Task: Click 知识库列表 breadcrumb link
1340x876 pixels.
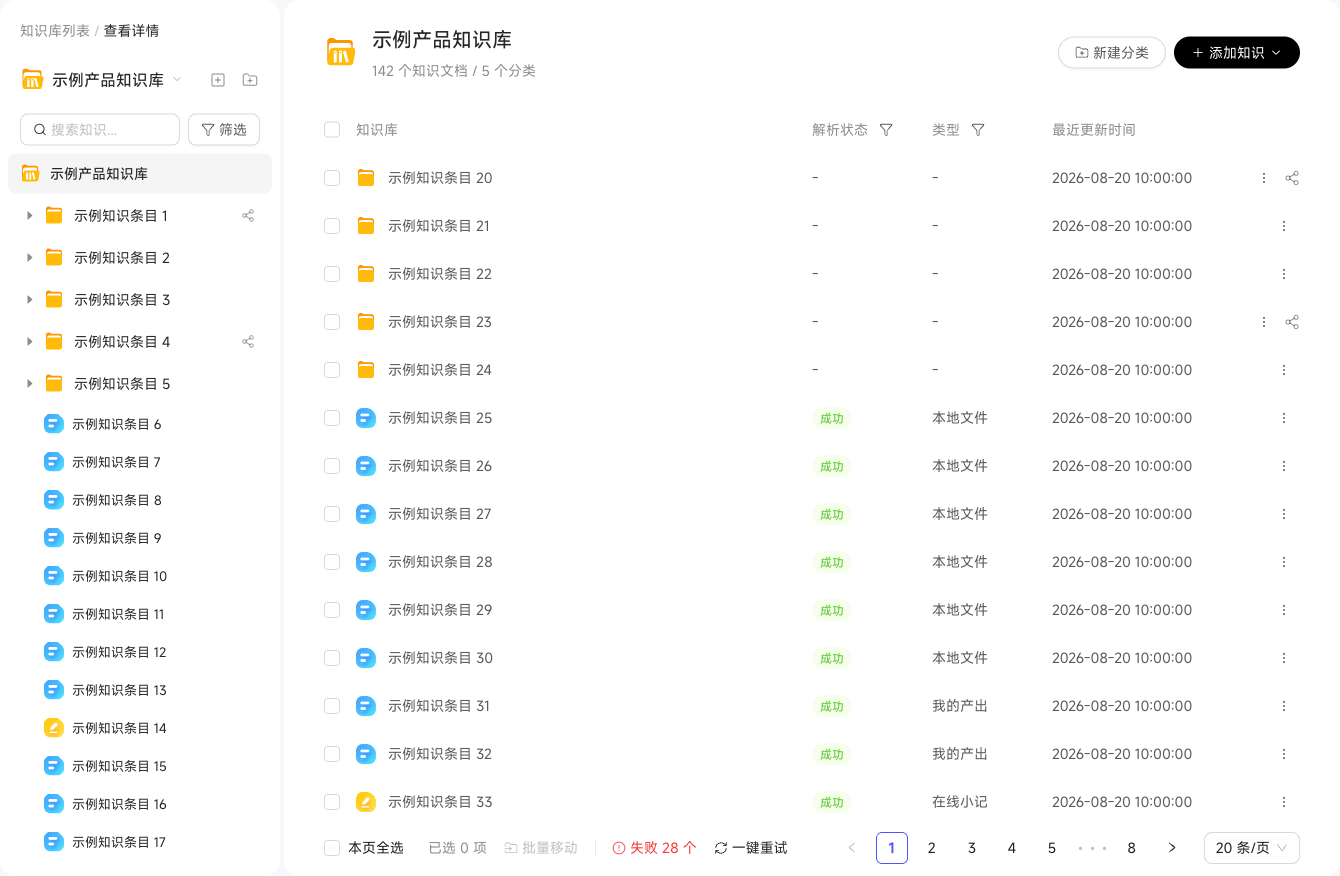Action: click(55, 31)
